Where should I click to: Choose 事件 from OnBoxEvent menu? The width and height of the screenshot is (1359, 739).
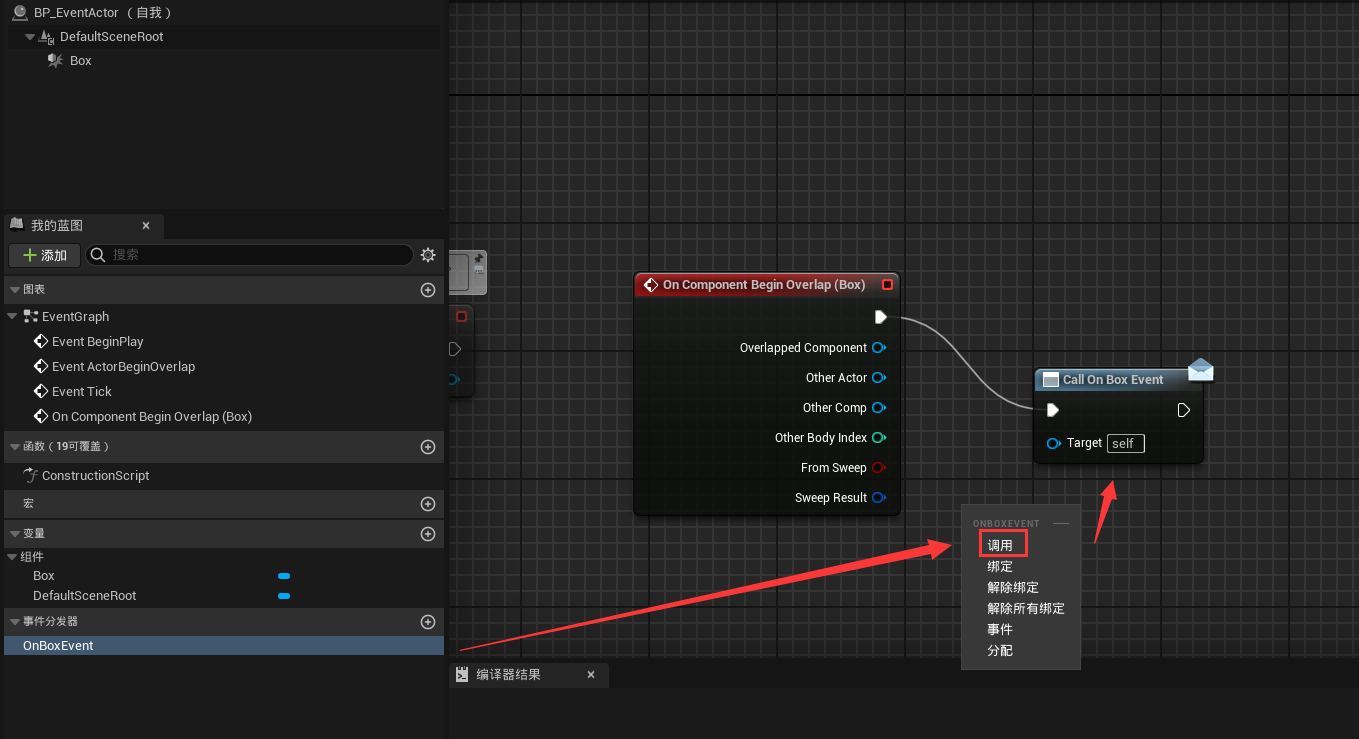click(1000, 629)
